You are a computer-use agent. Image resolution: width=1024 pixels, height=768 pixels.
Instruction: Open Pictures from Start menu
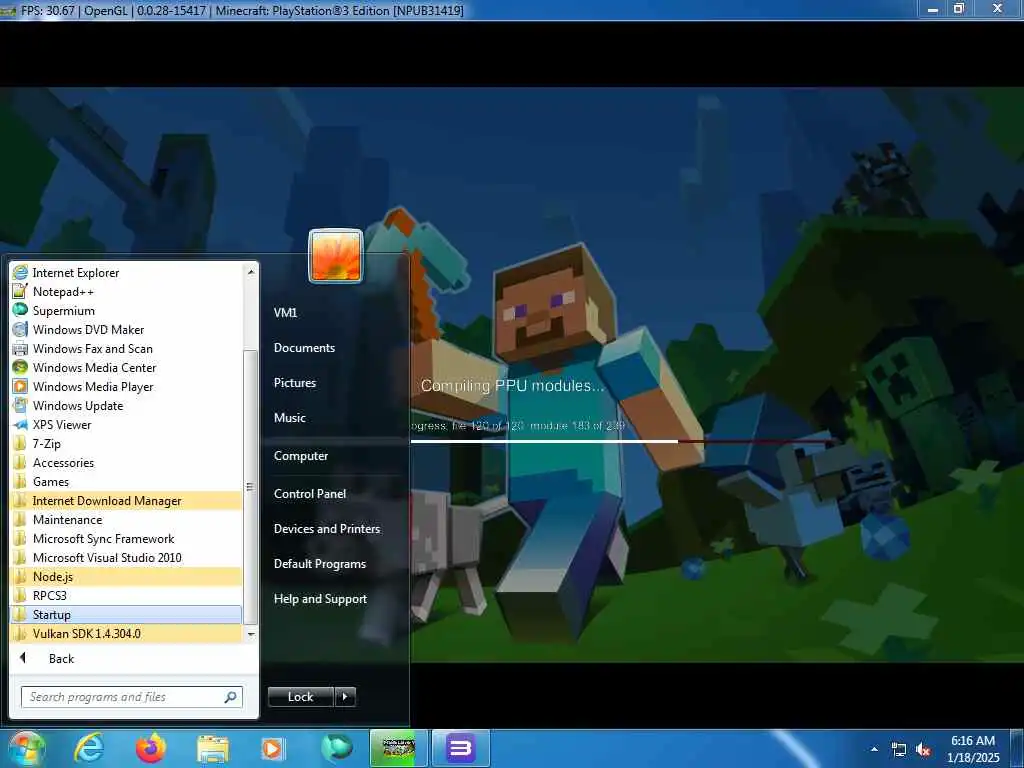tap(295, 383)
